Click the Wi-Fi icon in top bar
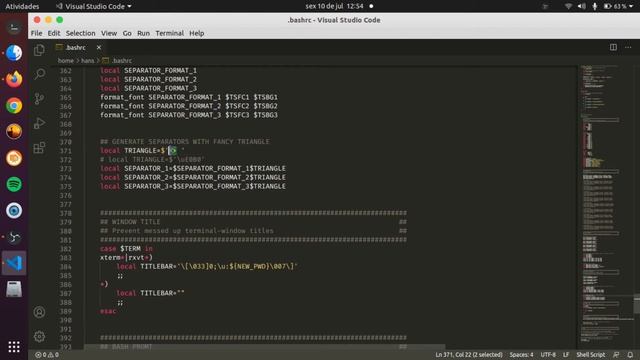The image size is (640, 360). tap(568, 6)
